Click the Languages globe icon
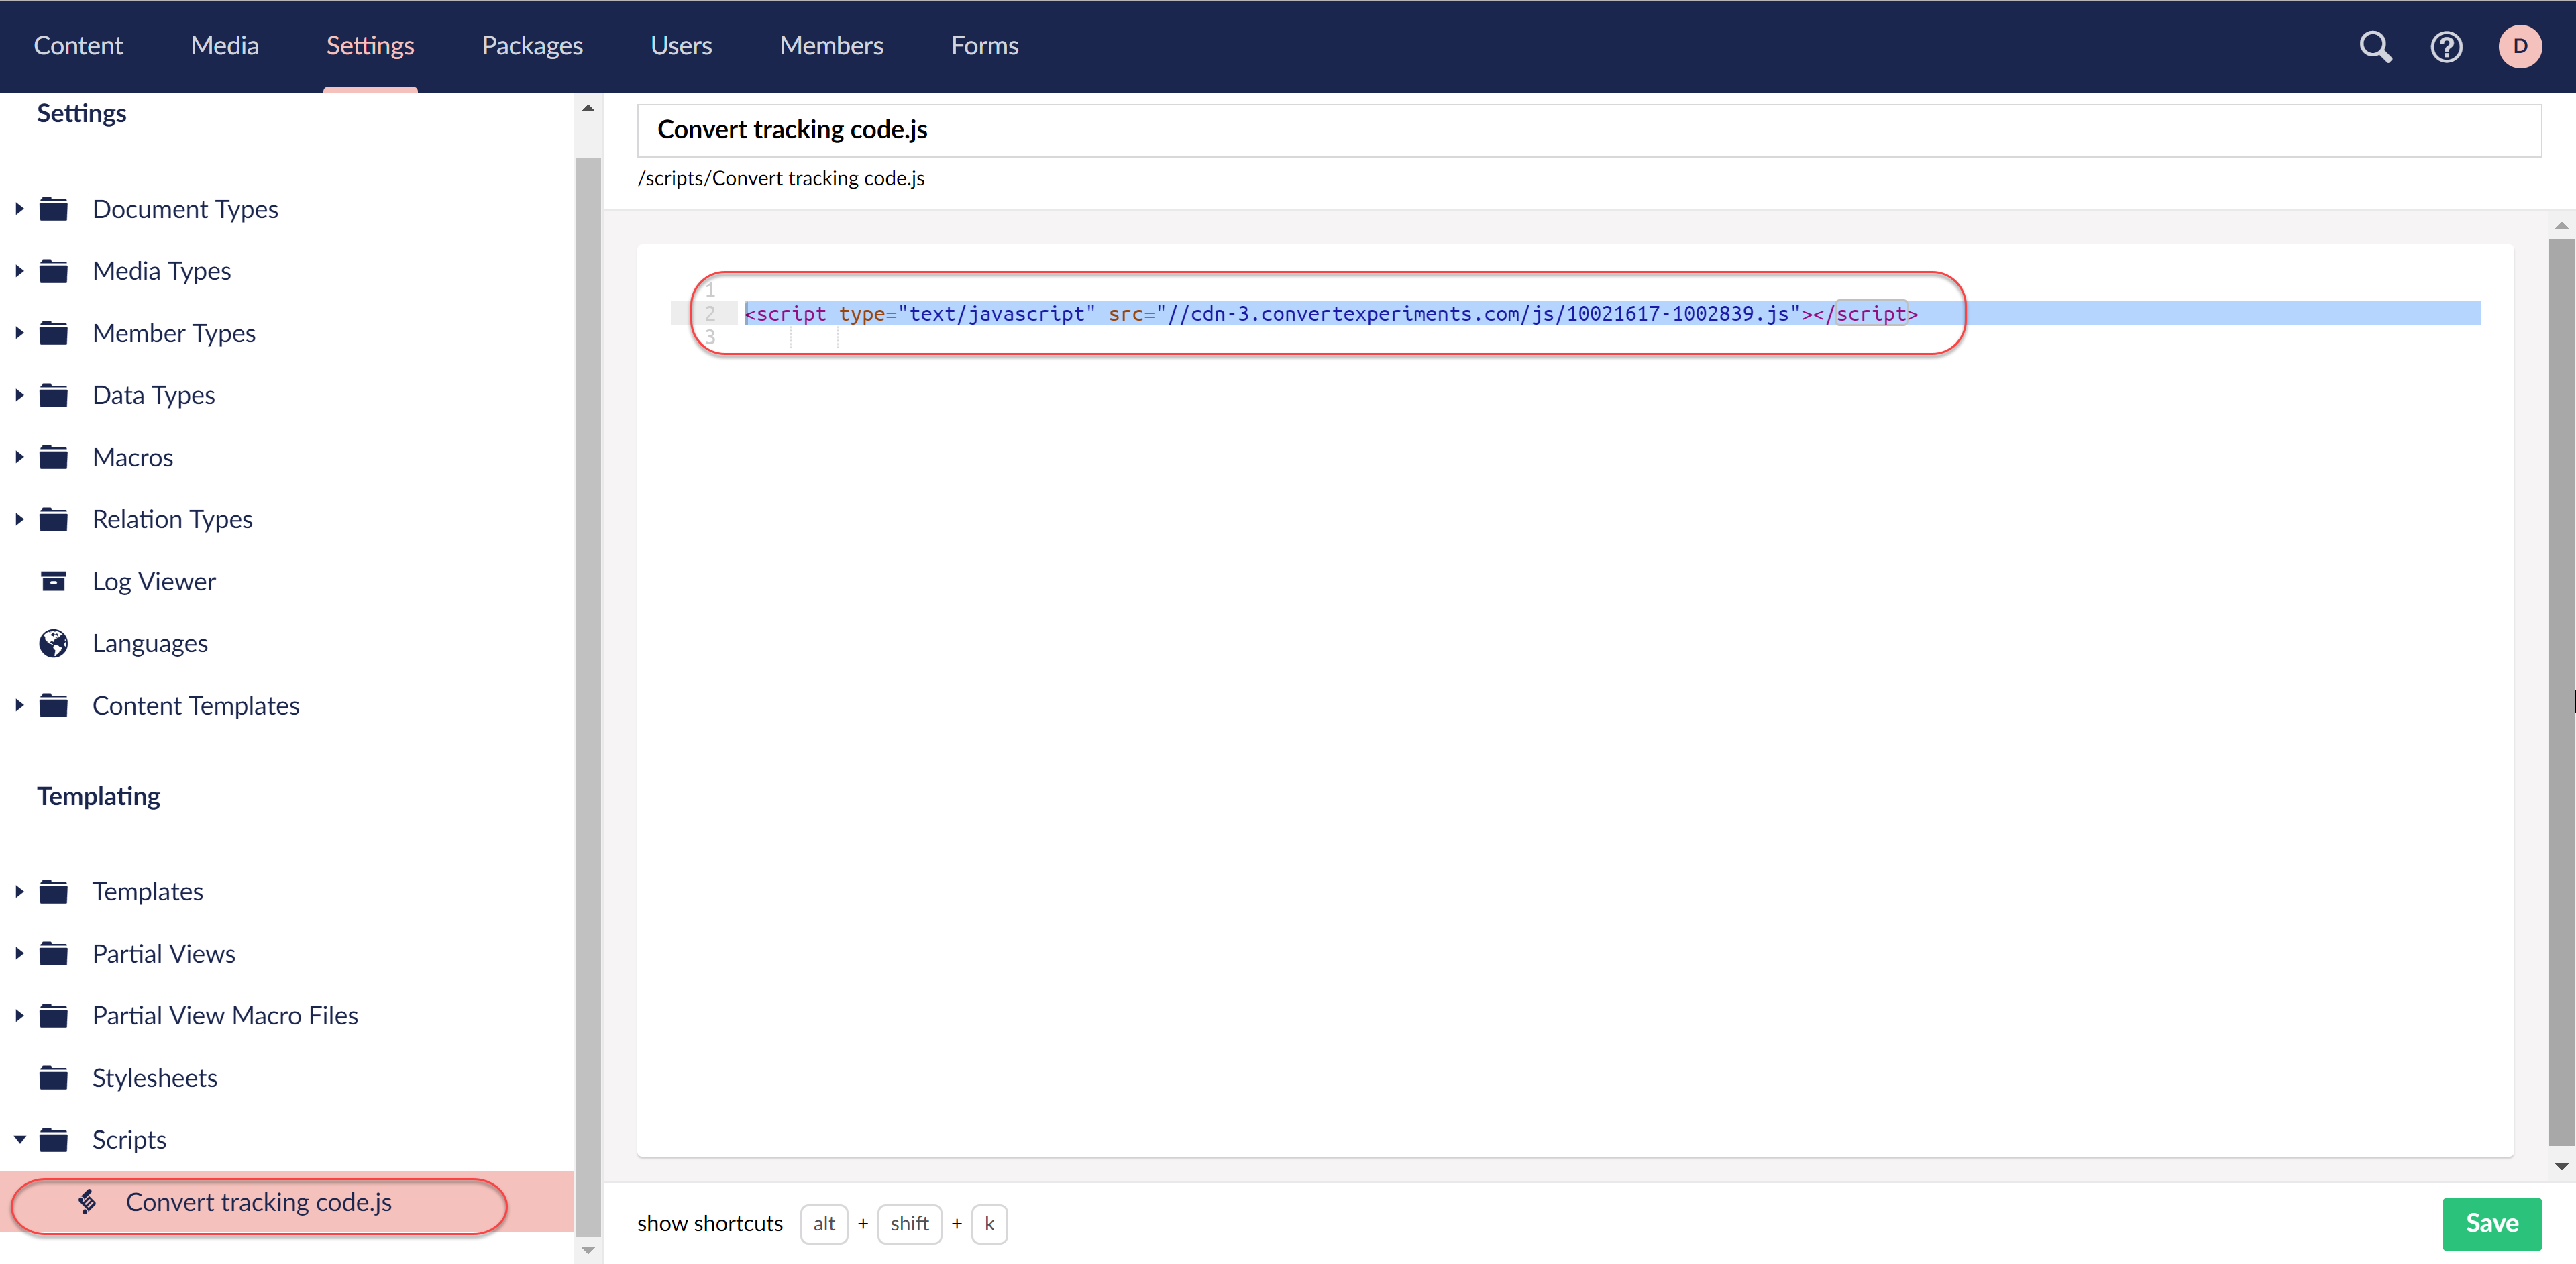This screenshot has height=1264, width=2576. coord(53,643)
